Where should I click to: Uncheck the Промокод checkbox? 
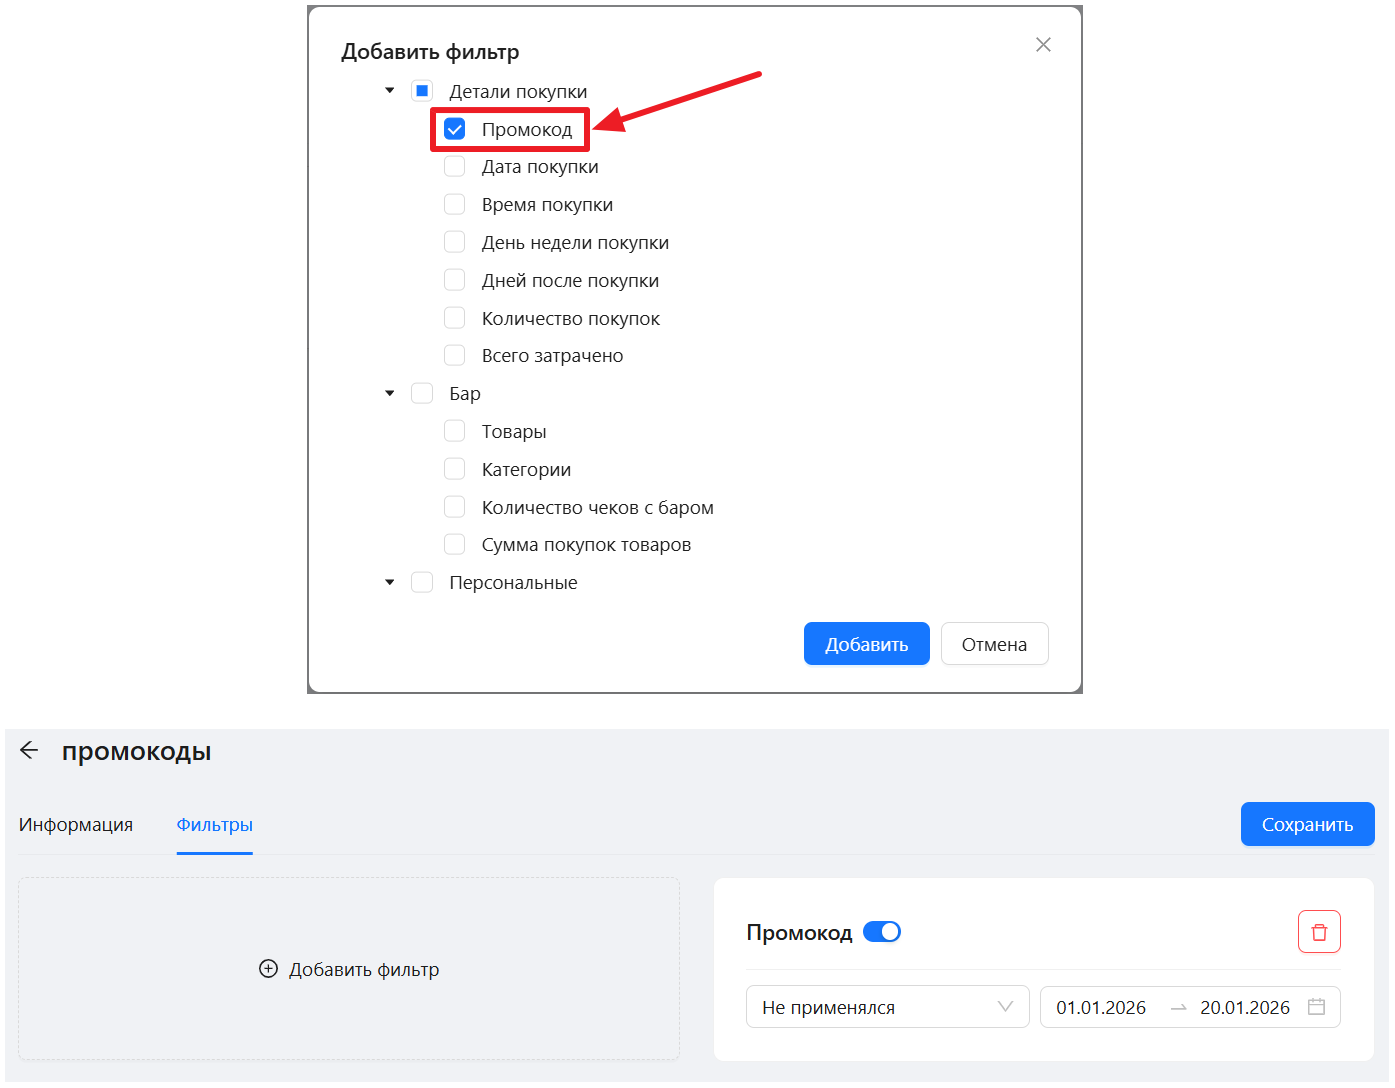click(455, 130)
